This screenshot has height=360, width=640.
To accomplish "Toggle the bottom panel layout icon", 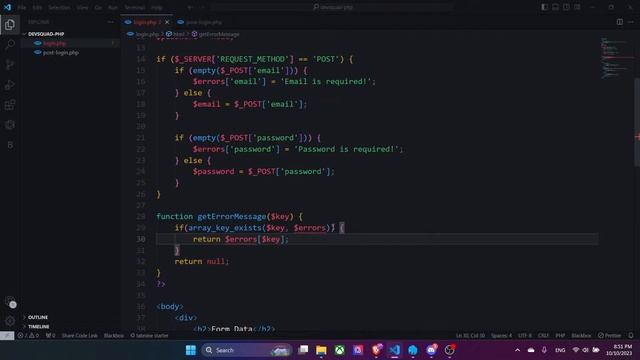I will click(556, 7).
